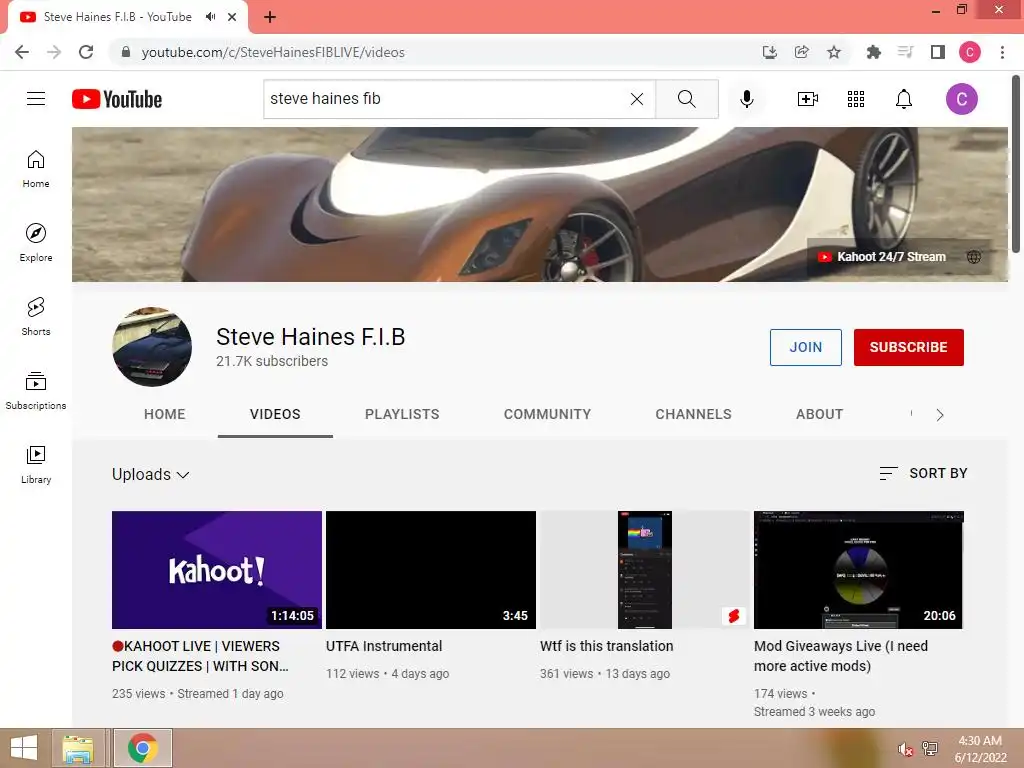Click the page vertical scrollbar
The image size is (1024, 768).
click(x=1016, y=163)
